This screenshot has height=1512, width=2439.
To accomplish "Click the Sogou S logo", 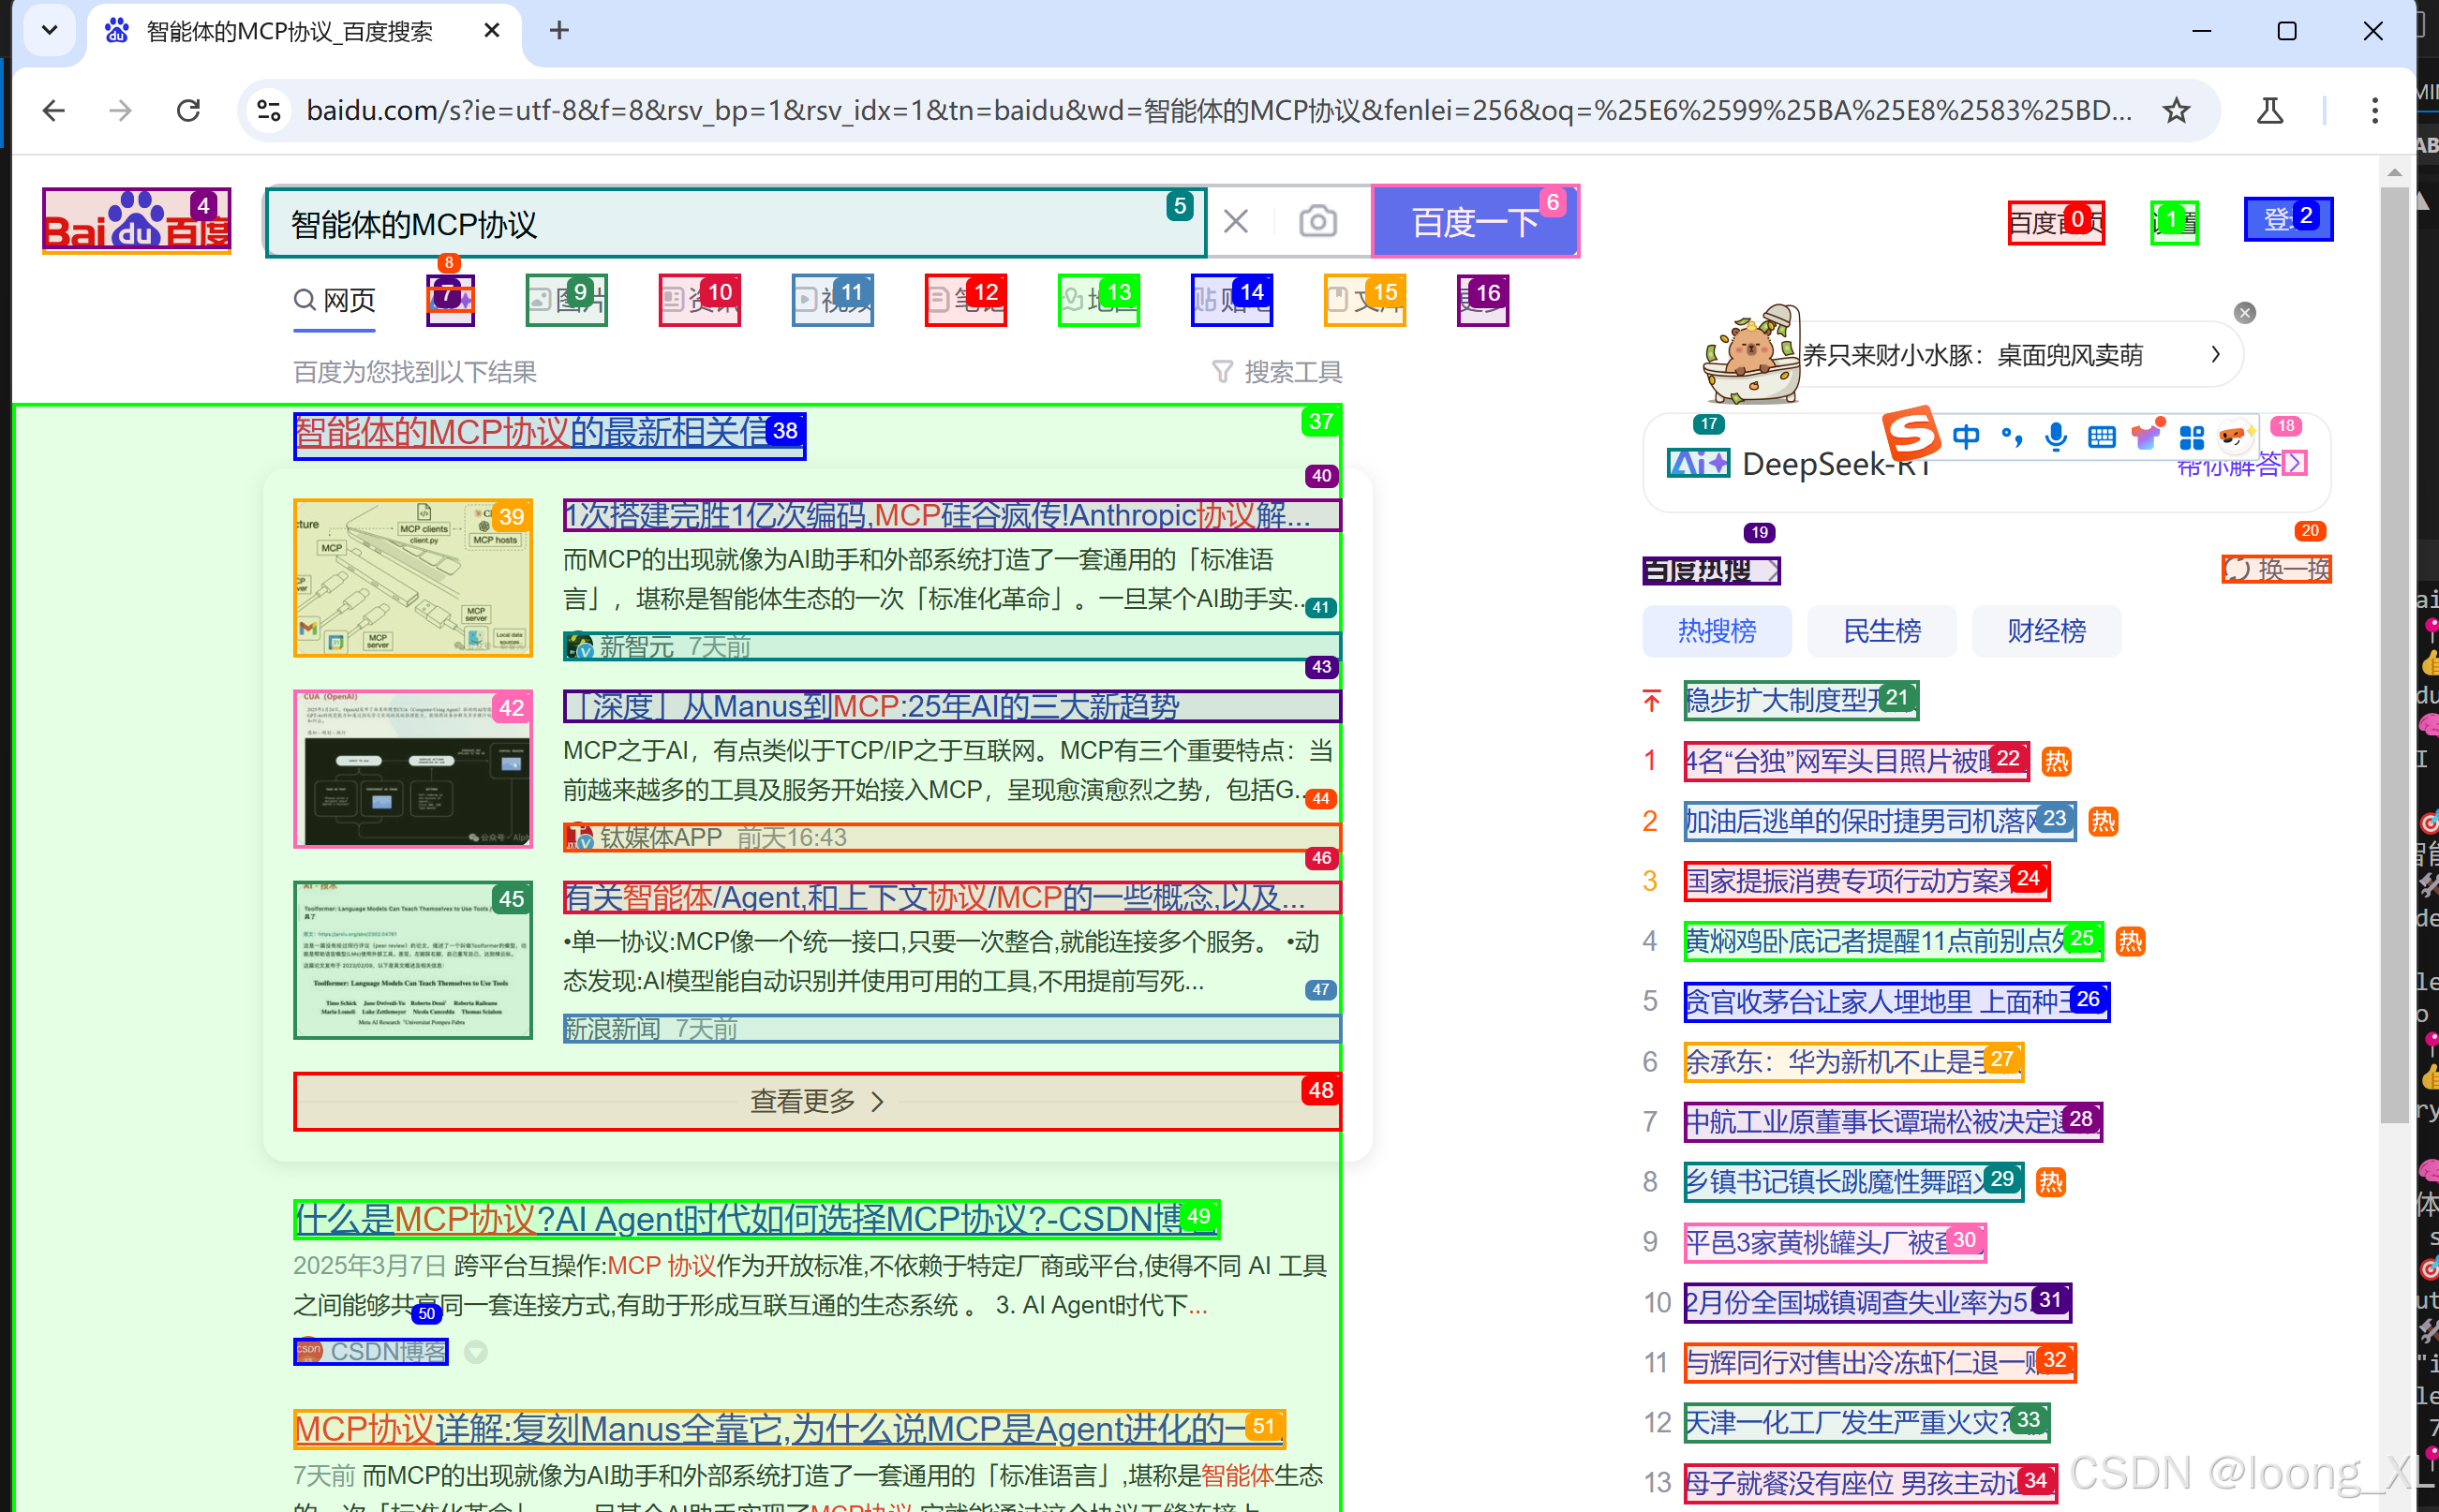I will 1912,432.
